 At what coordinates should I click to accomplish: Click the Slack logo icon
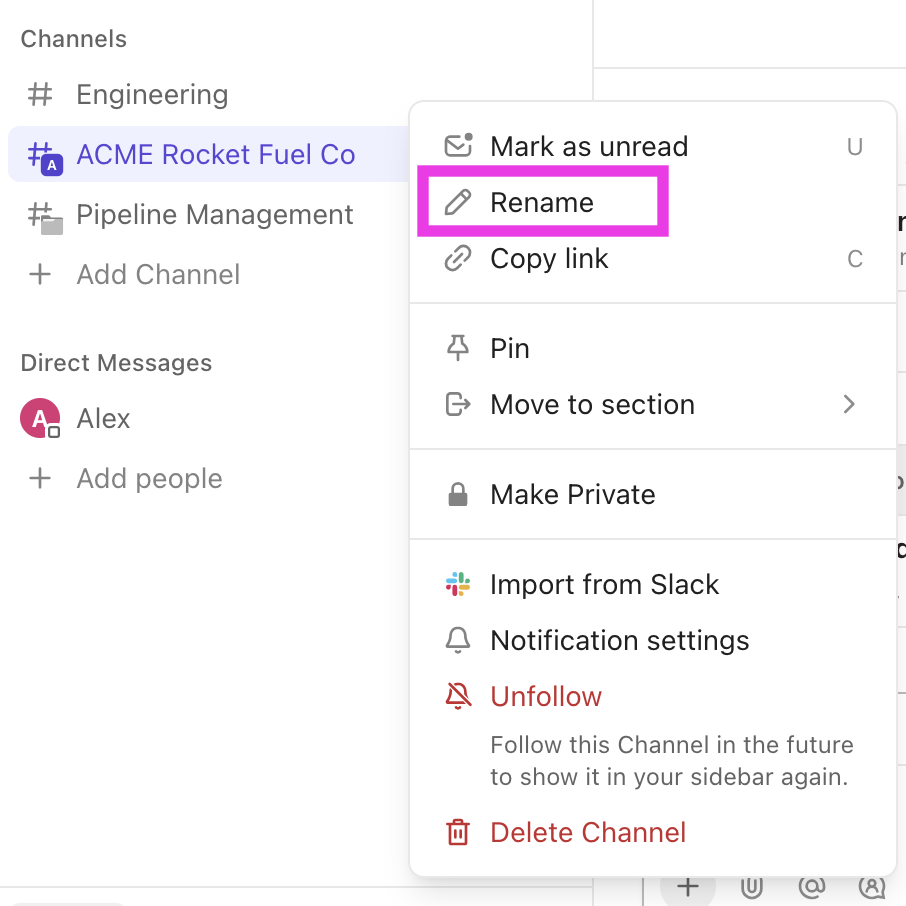pos(458,585)
